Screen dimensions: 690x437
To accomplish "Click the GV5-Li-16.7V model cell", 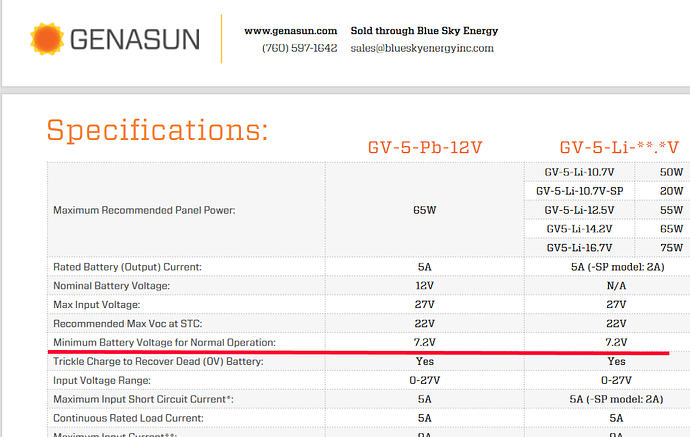I will point(579,248).
